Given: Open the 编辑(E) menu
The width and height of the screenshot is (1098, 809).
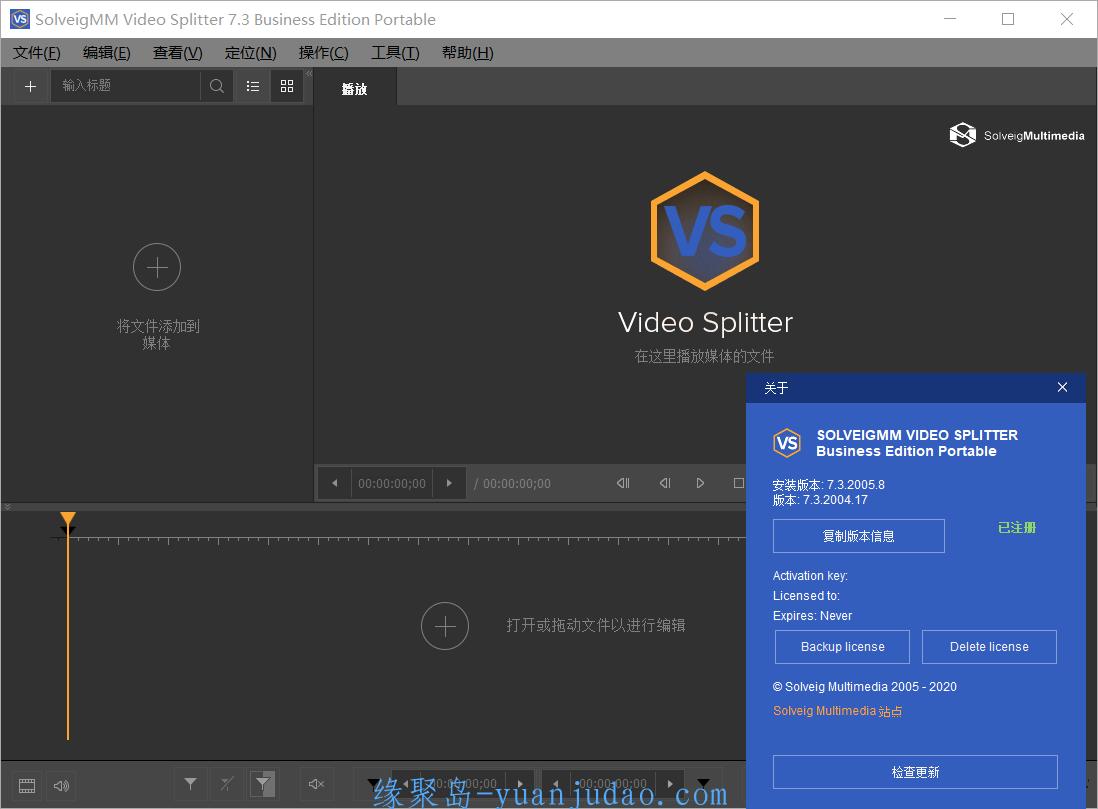Looking at the screenshot, I should point(106,53).
